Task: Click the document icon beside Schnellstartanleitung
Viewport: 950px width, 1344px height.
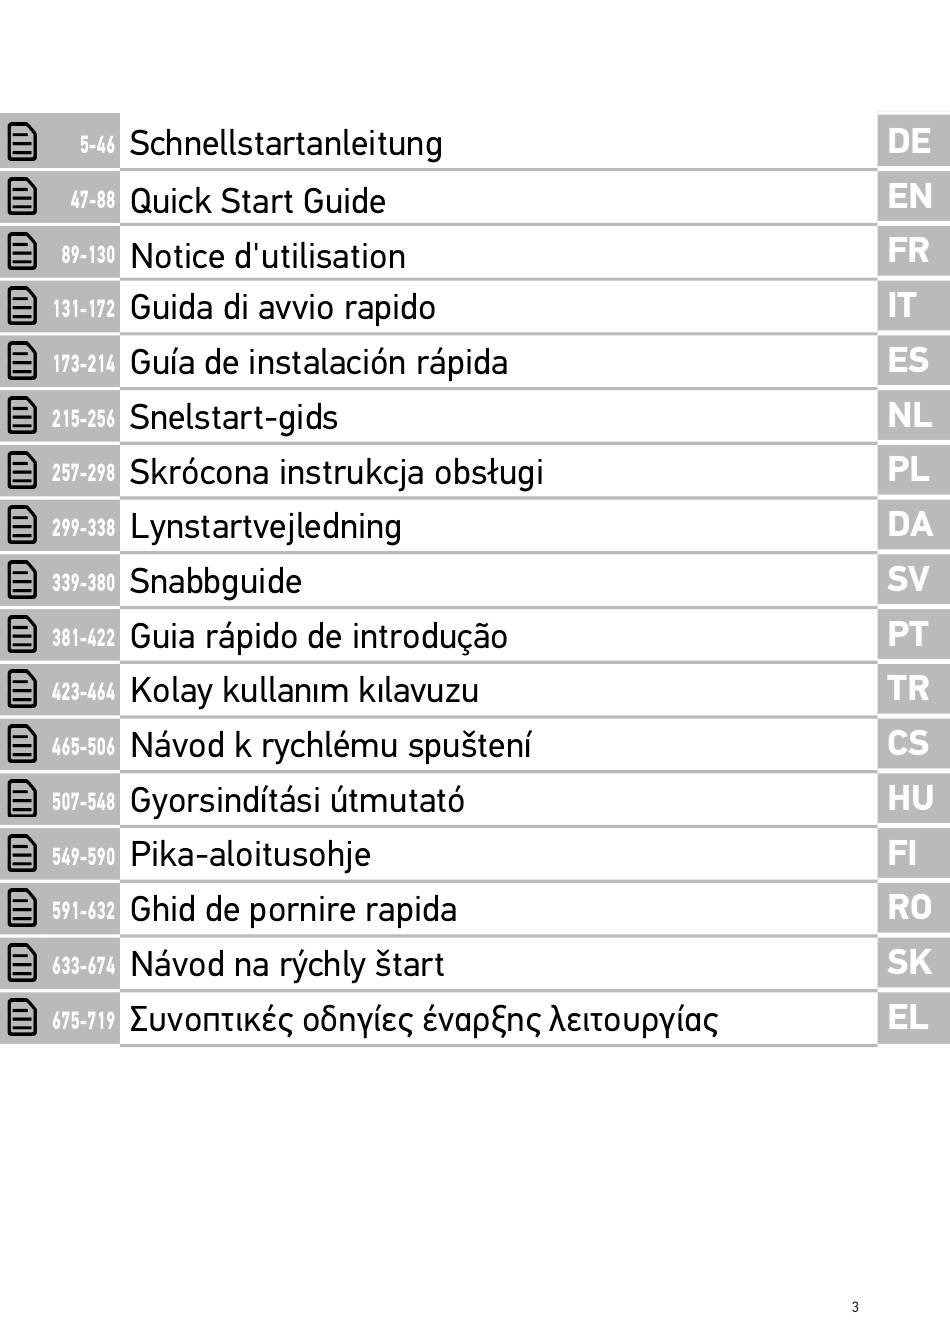Action: 22,142
